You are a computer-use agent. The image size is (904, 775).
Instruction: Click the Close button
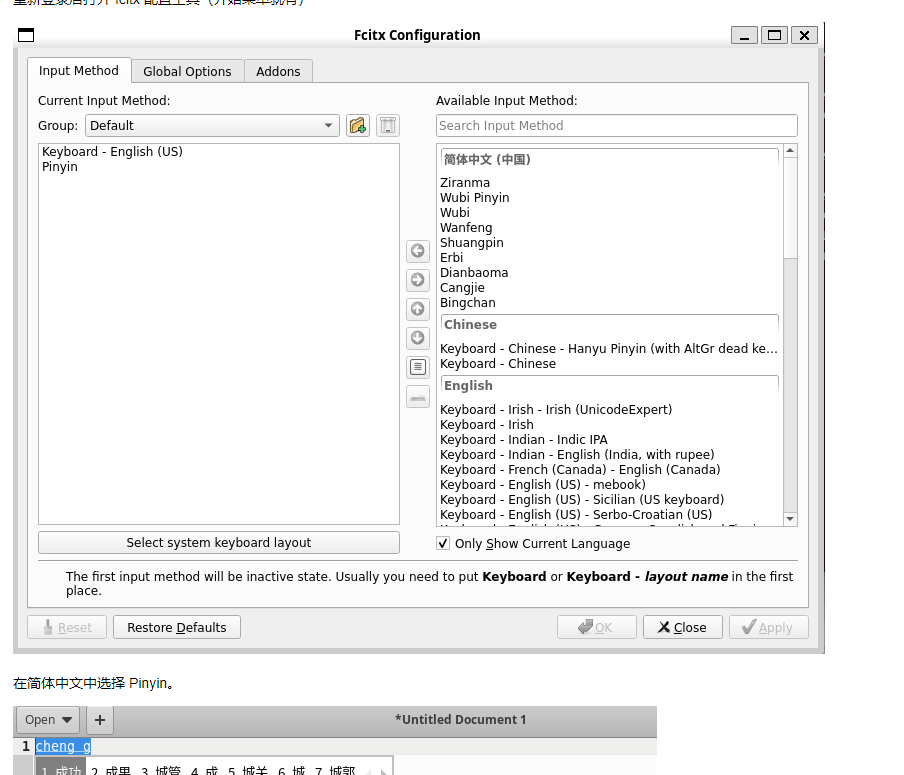pyautogui.click(x=683, y=627)
